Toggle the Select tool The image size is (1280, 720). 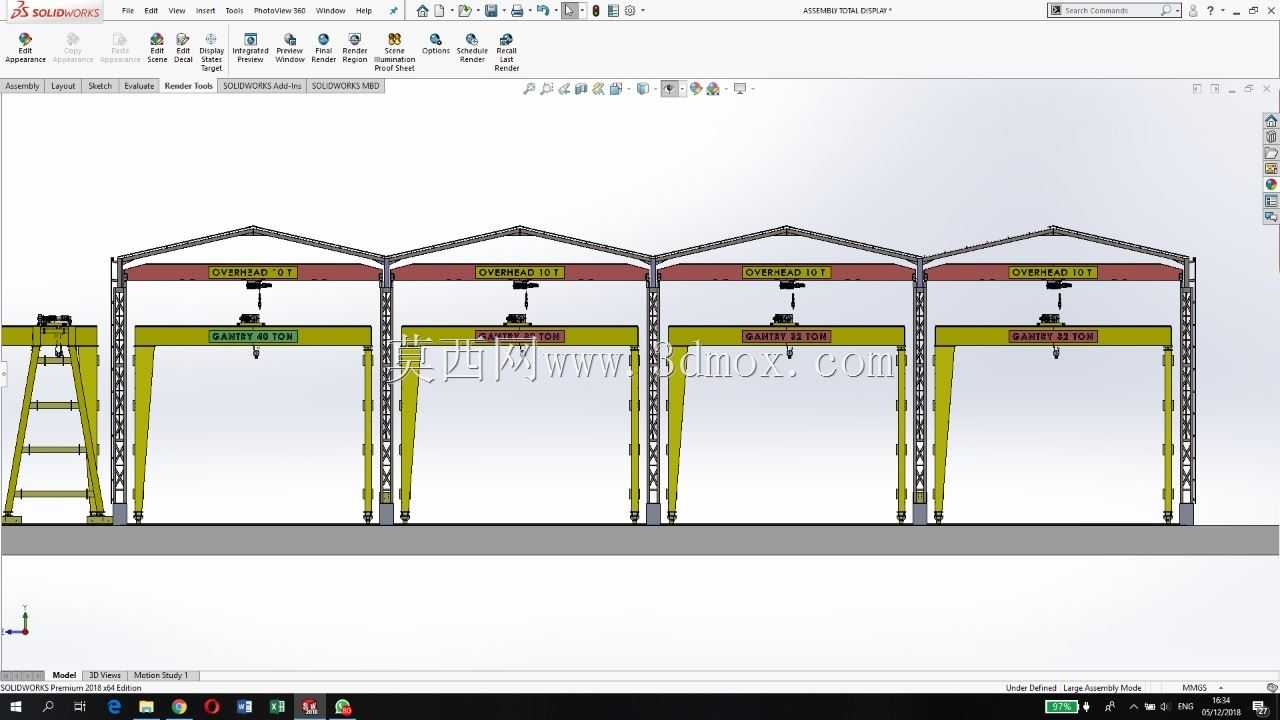tap(570, 11)
